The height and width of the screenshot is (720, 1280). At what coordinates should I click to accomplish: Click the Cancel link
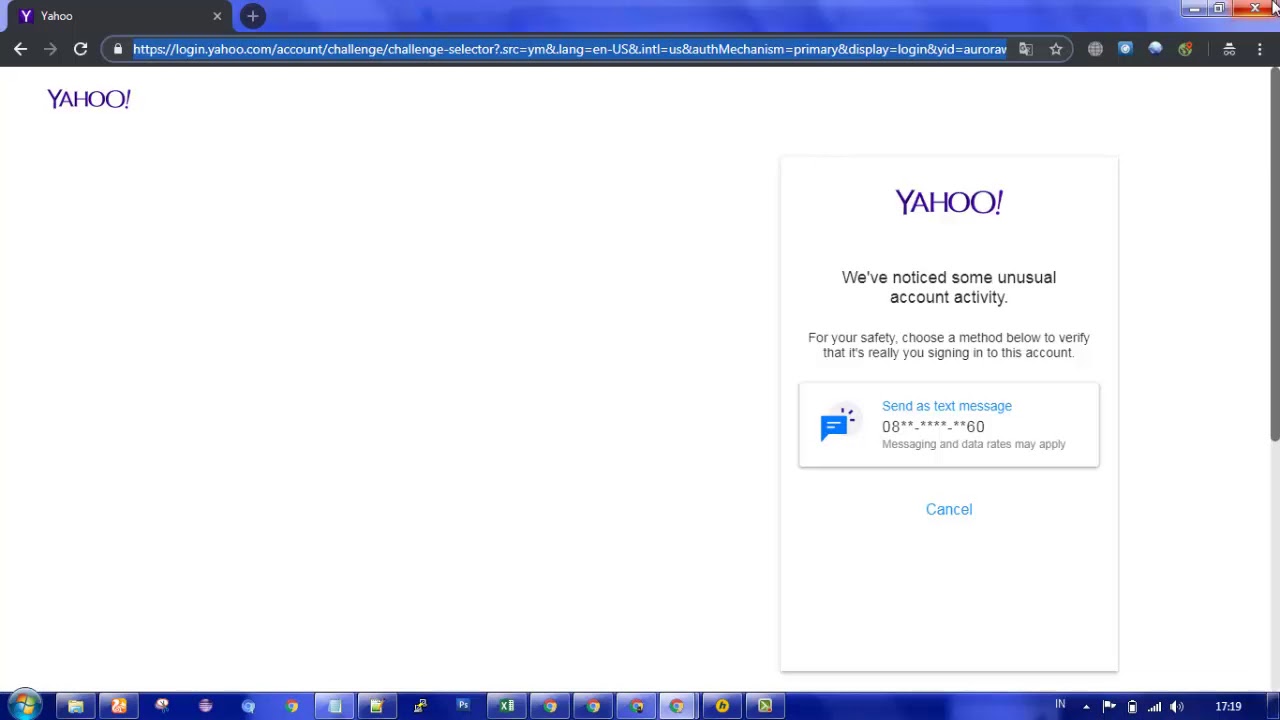pyautogui.click(x=948, y=509)
